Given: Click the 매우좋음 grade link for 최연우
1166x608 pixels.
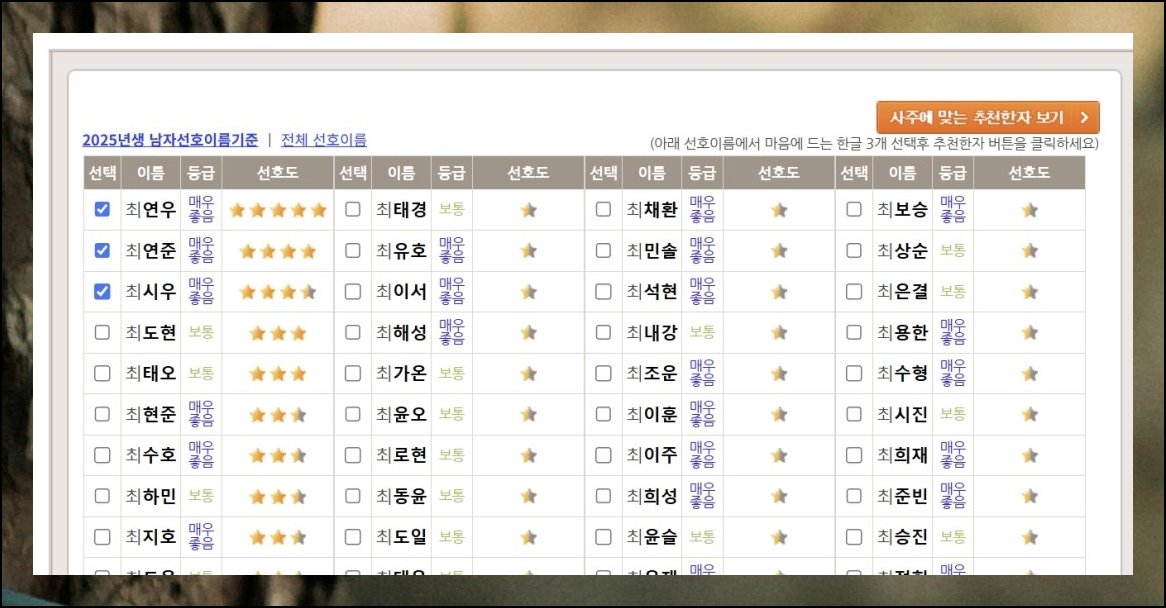Looking at the screenshot, I should pos(201,210).
